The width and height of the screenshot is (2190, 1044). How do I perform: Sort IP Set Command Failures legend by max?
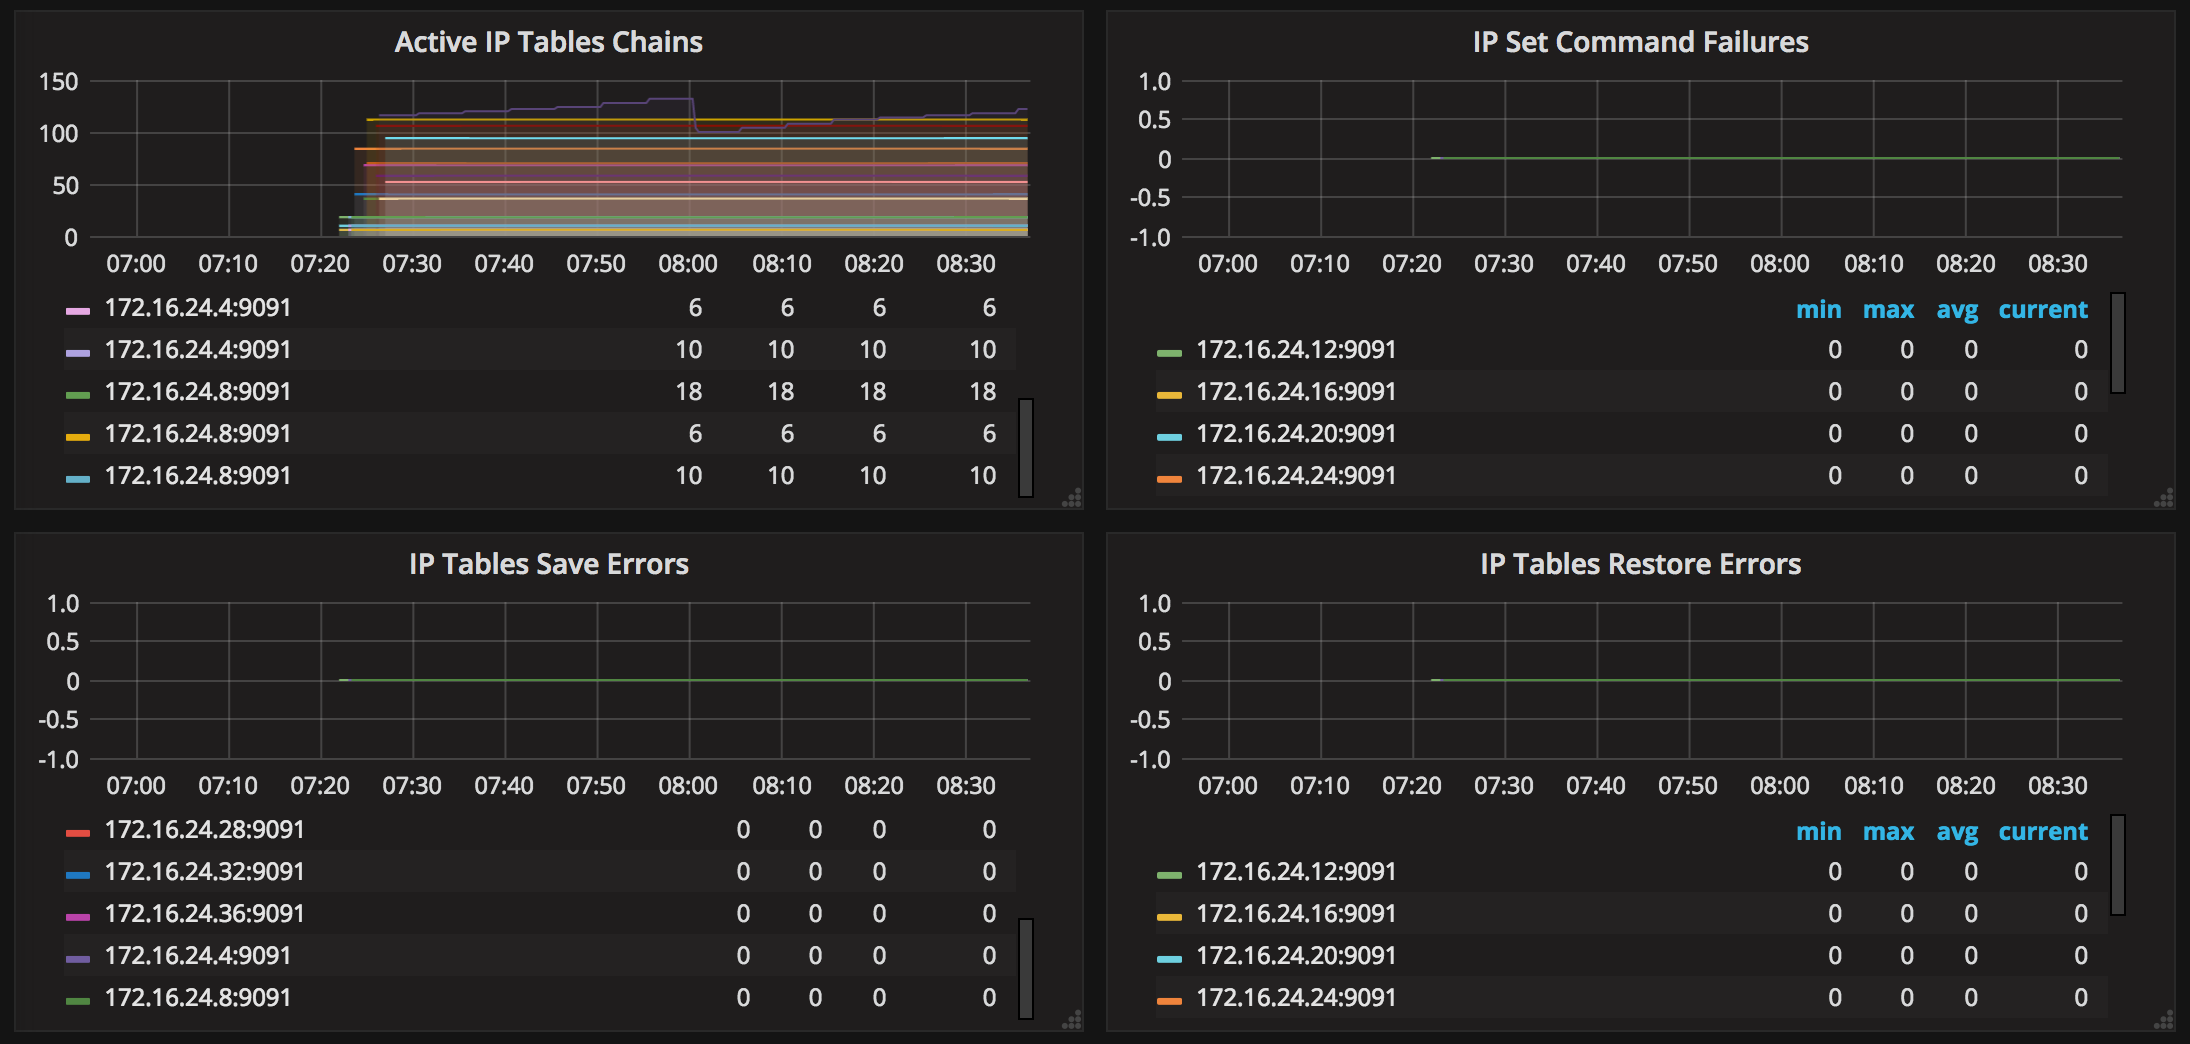[1888, 310]
